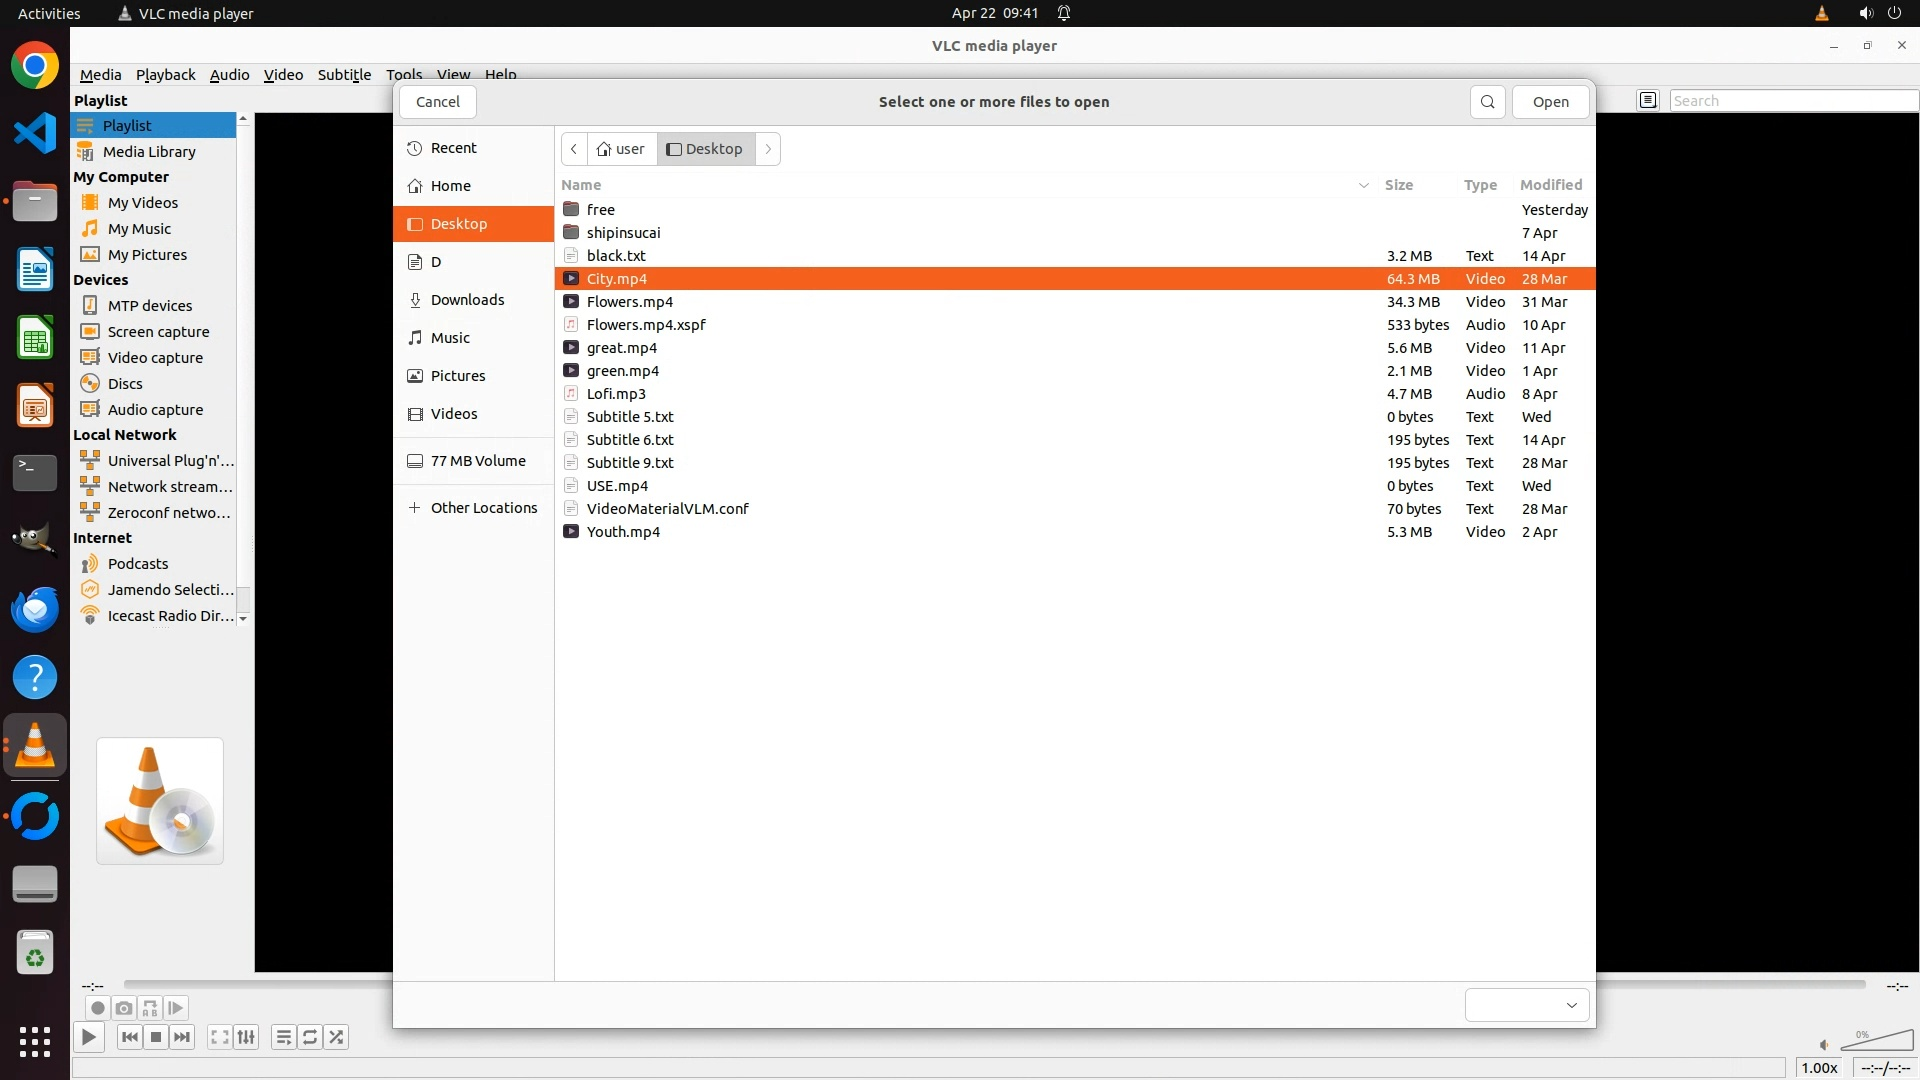Select the Flowers.mp4 file
Image resolution: width=1920 pixels, height=1080 pixels.
tap(630, 302)
